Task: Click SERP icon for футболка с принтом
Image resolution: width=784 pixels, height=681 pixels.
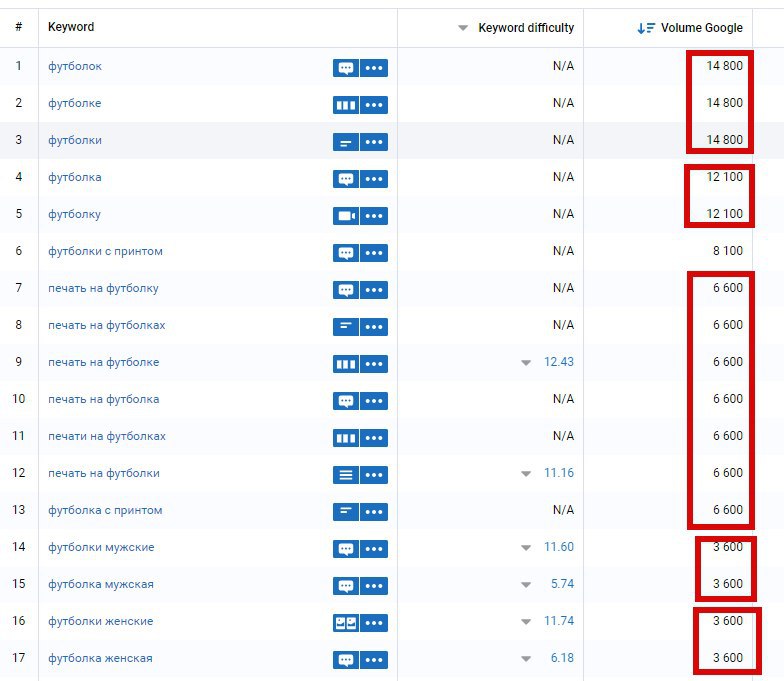Action: click(x=346, y=512)
